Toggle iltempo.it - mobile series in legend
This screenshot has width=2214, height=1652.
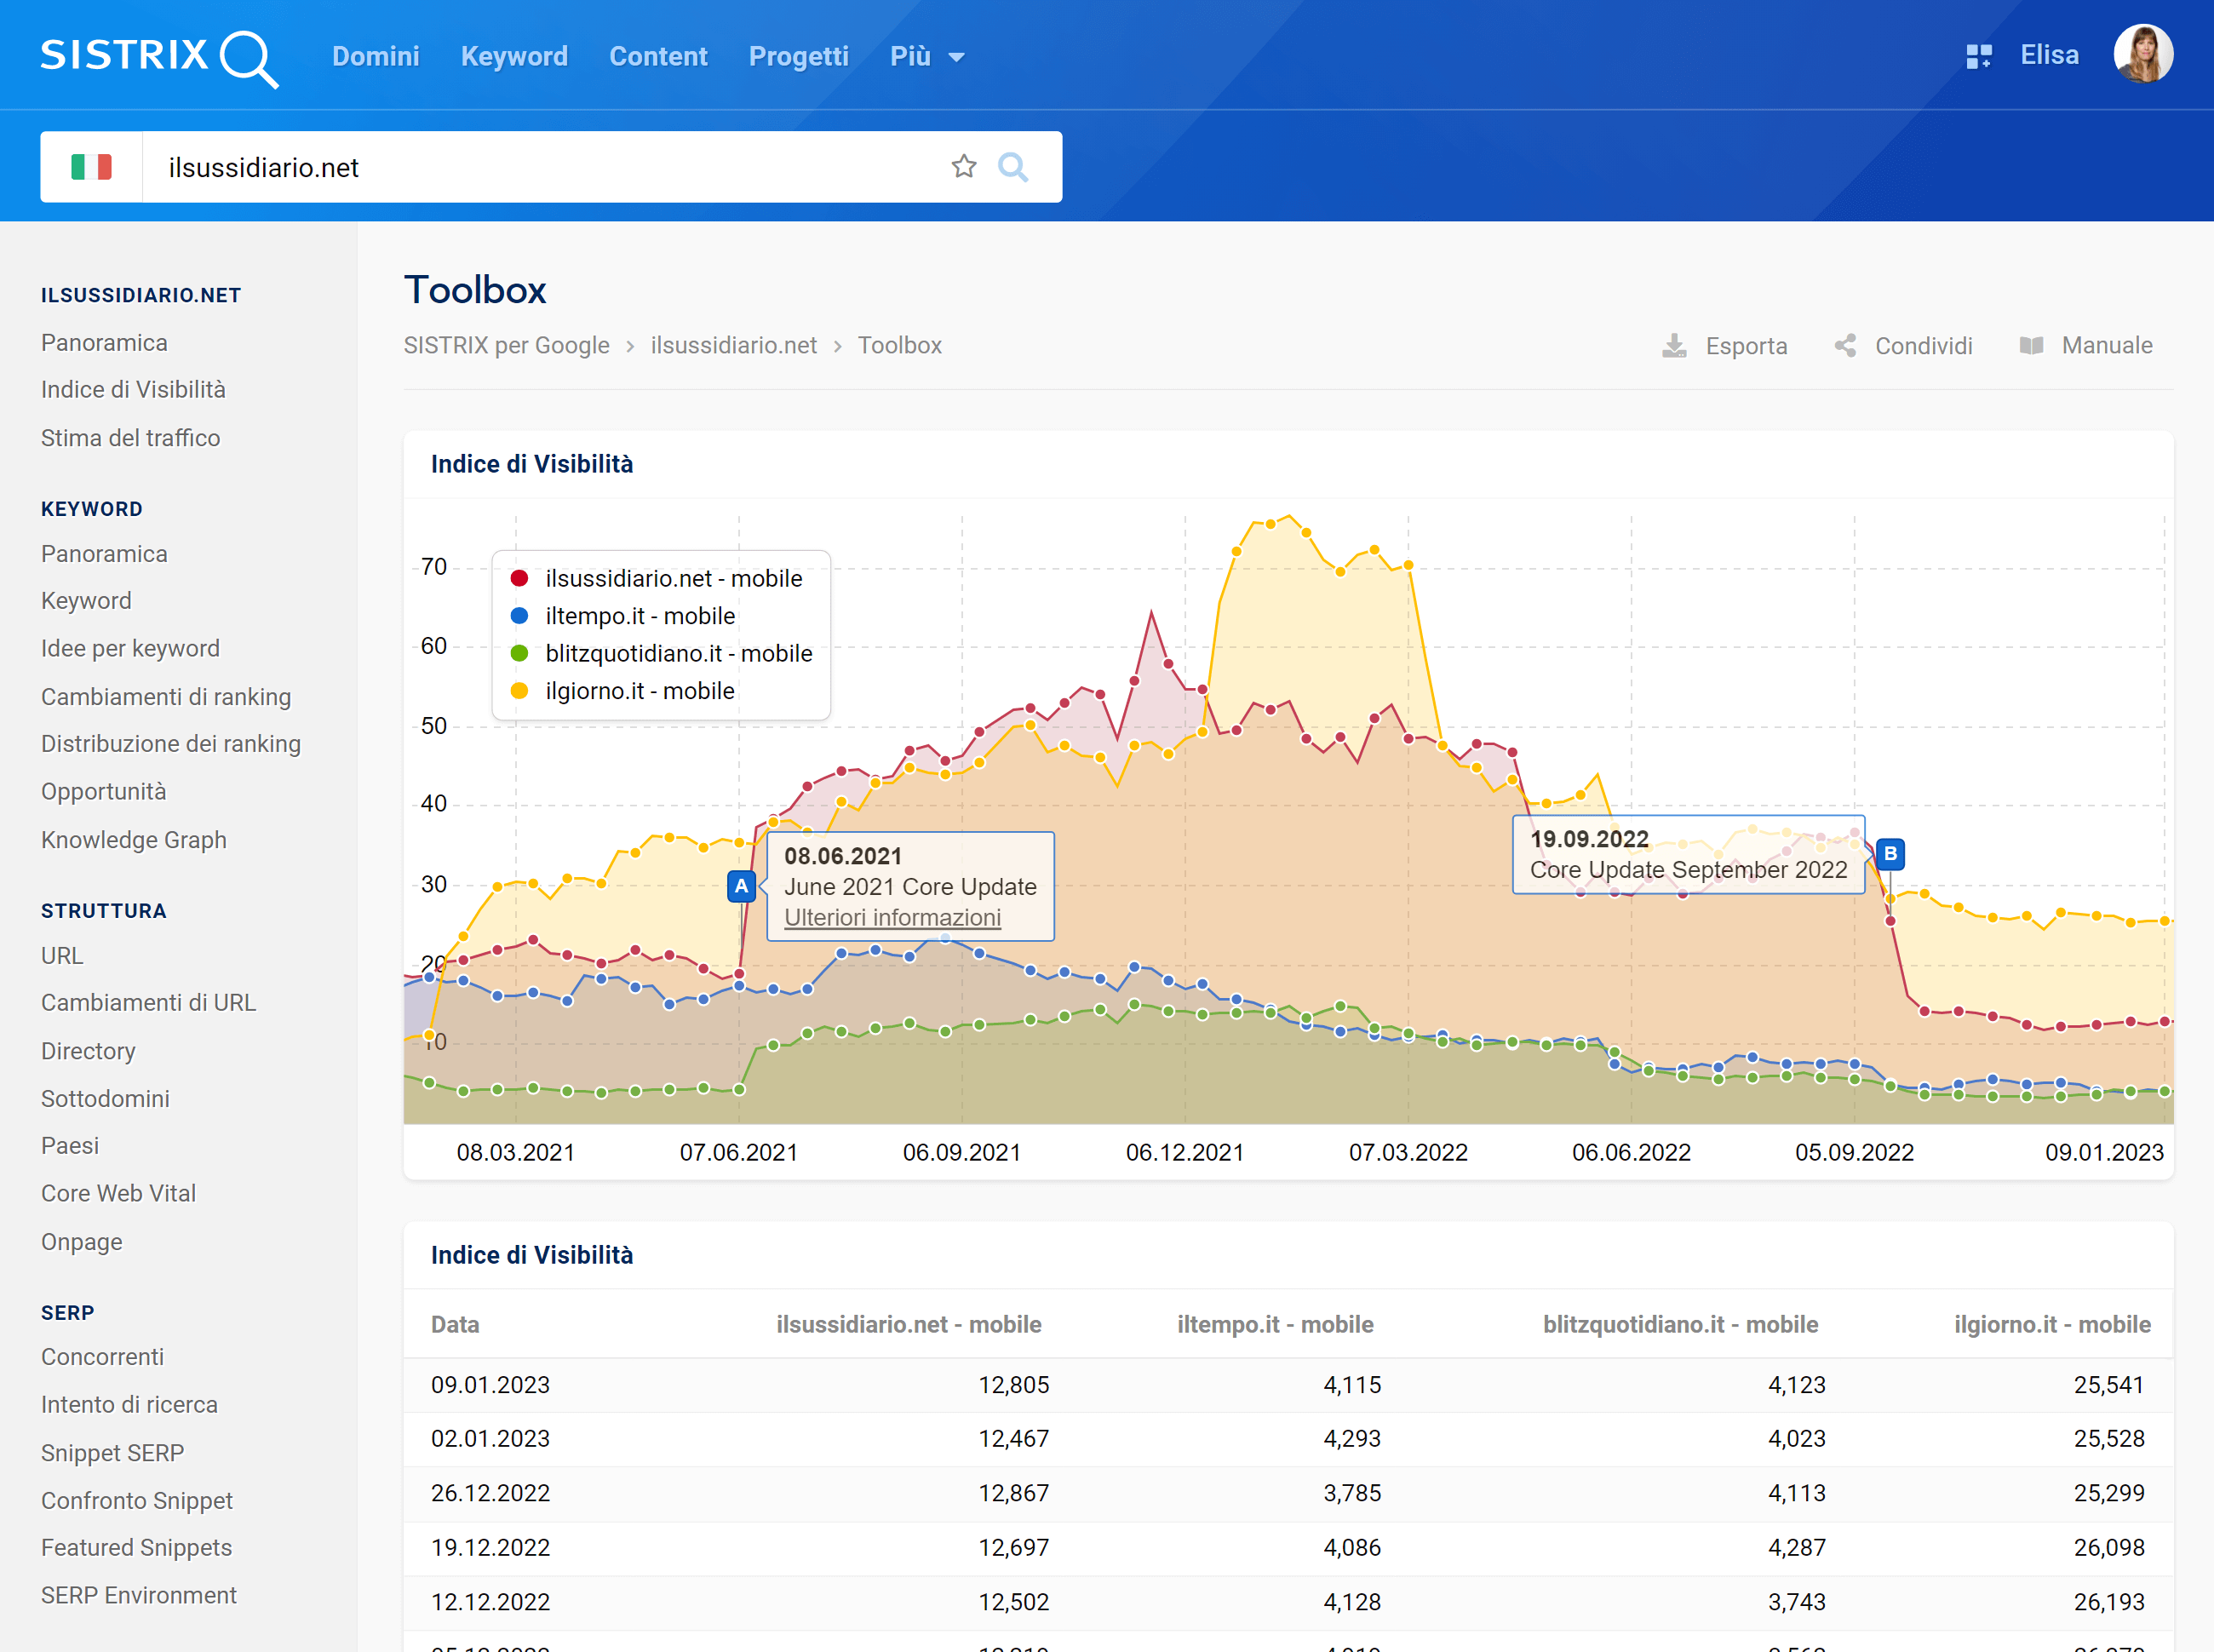tap(622, 616)
